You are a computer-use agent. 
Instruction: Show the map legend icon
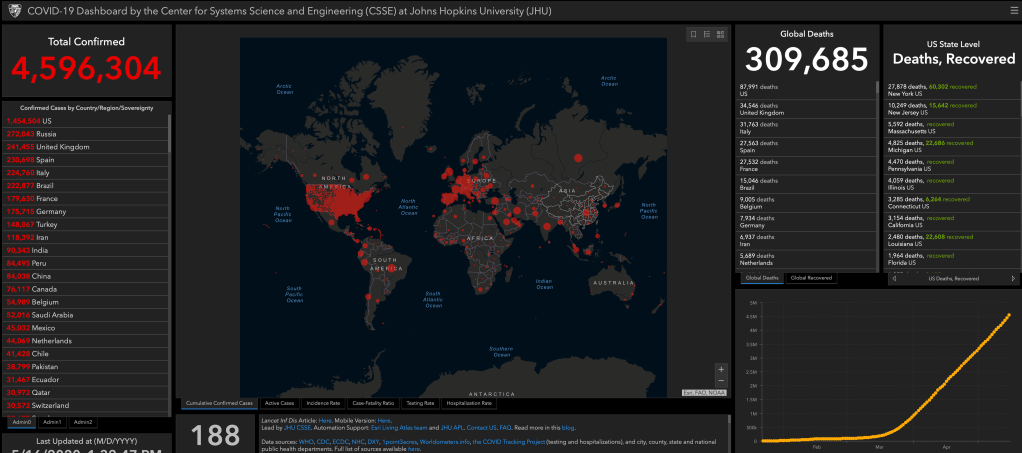click(707, 34)
